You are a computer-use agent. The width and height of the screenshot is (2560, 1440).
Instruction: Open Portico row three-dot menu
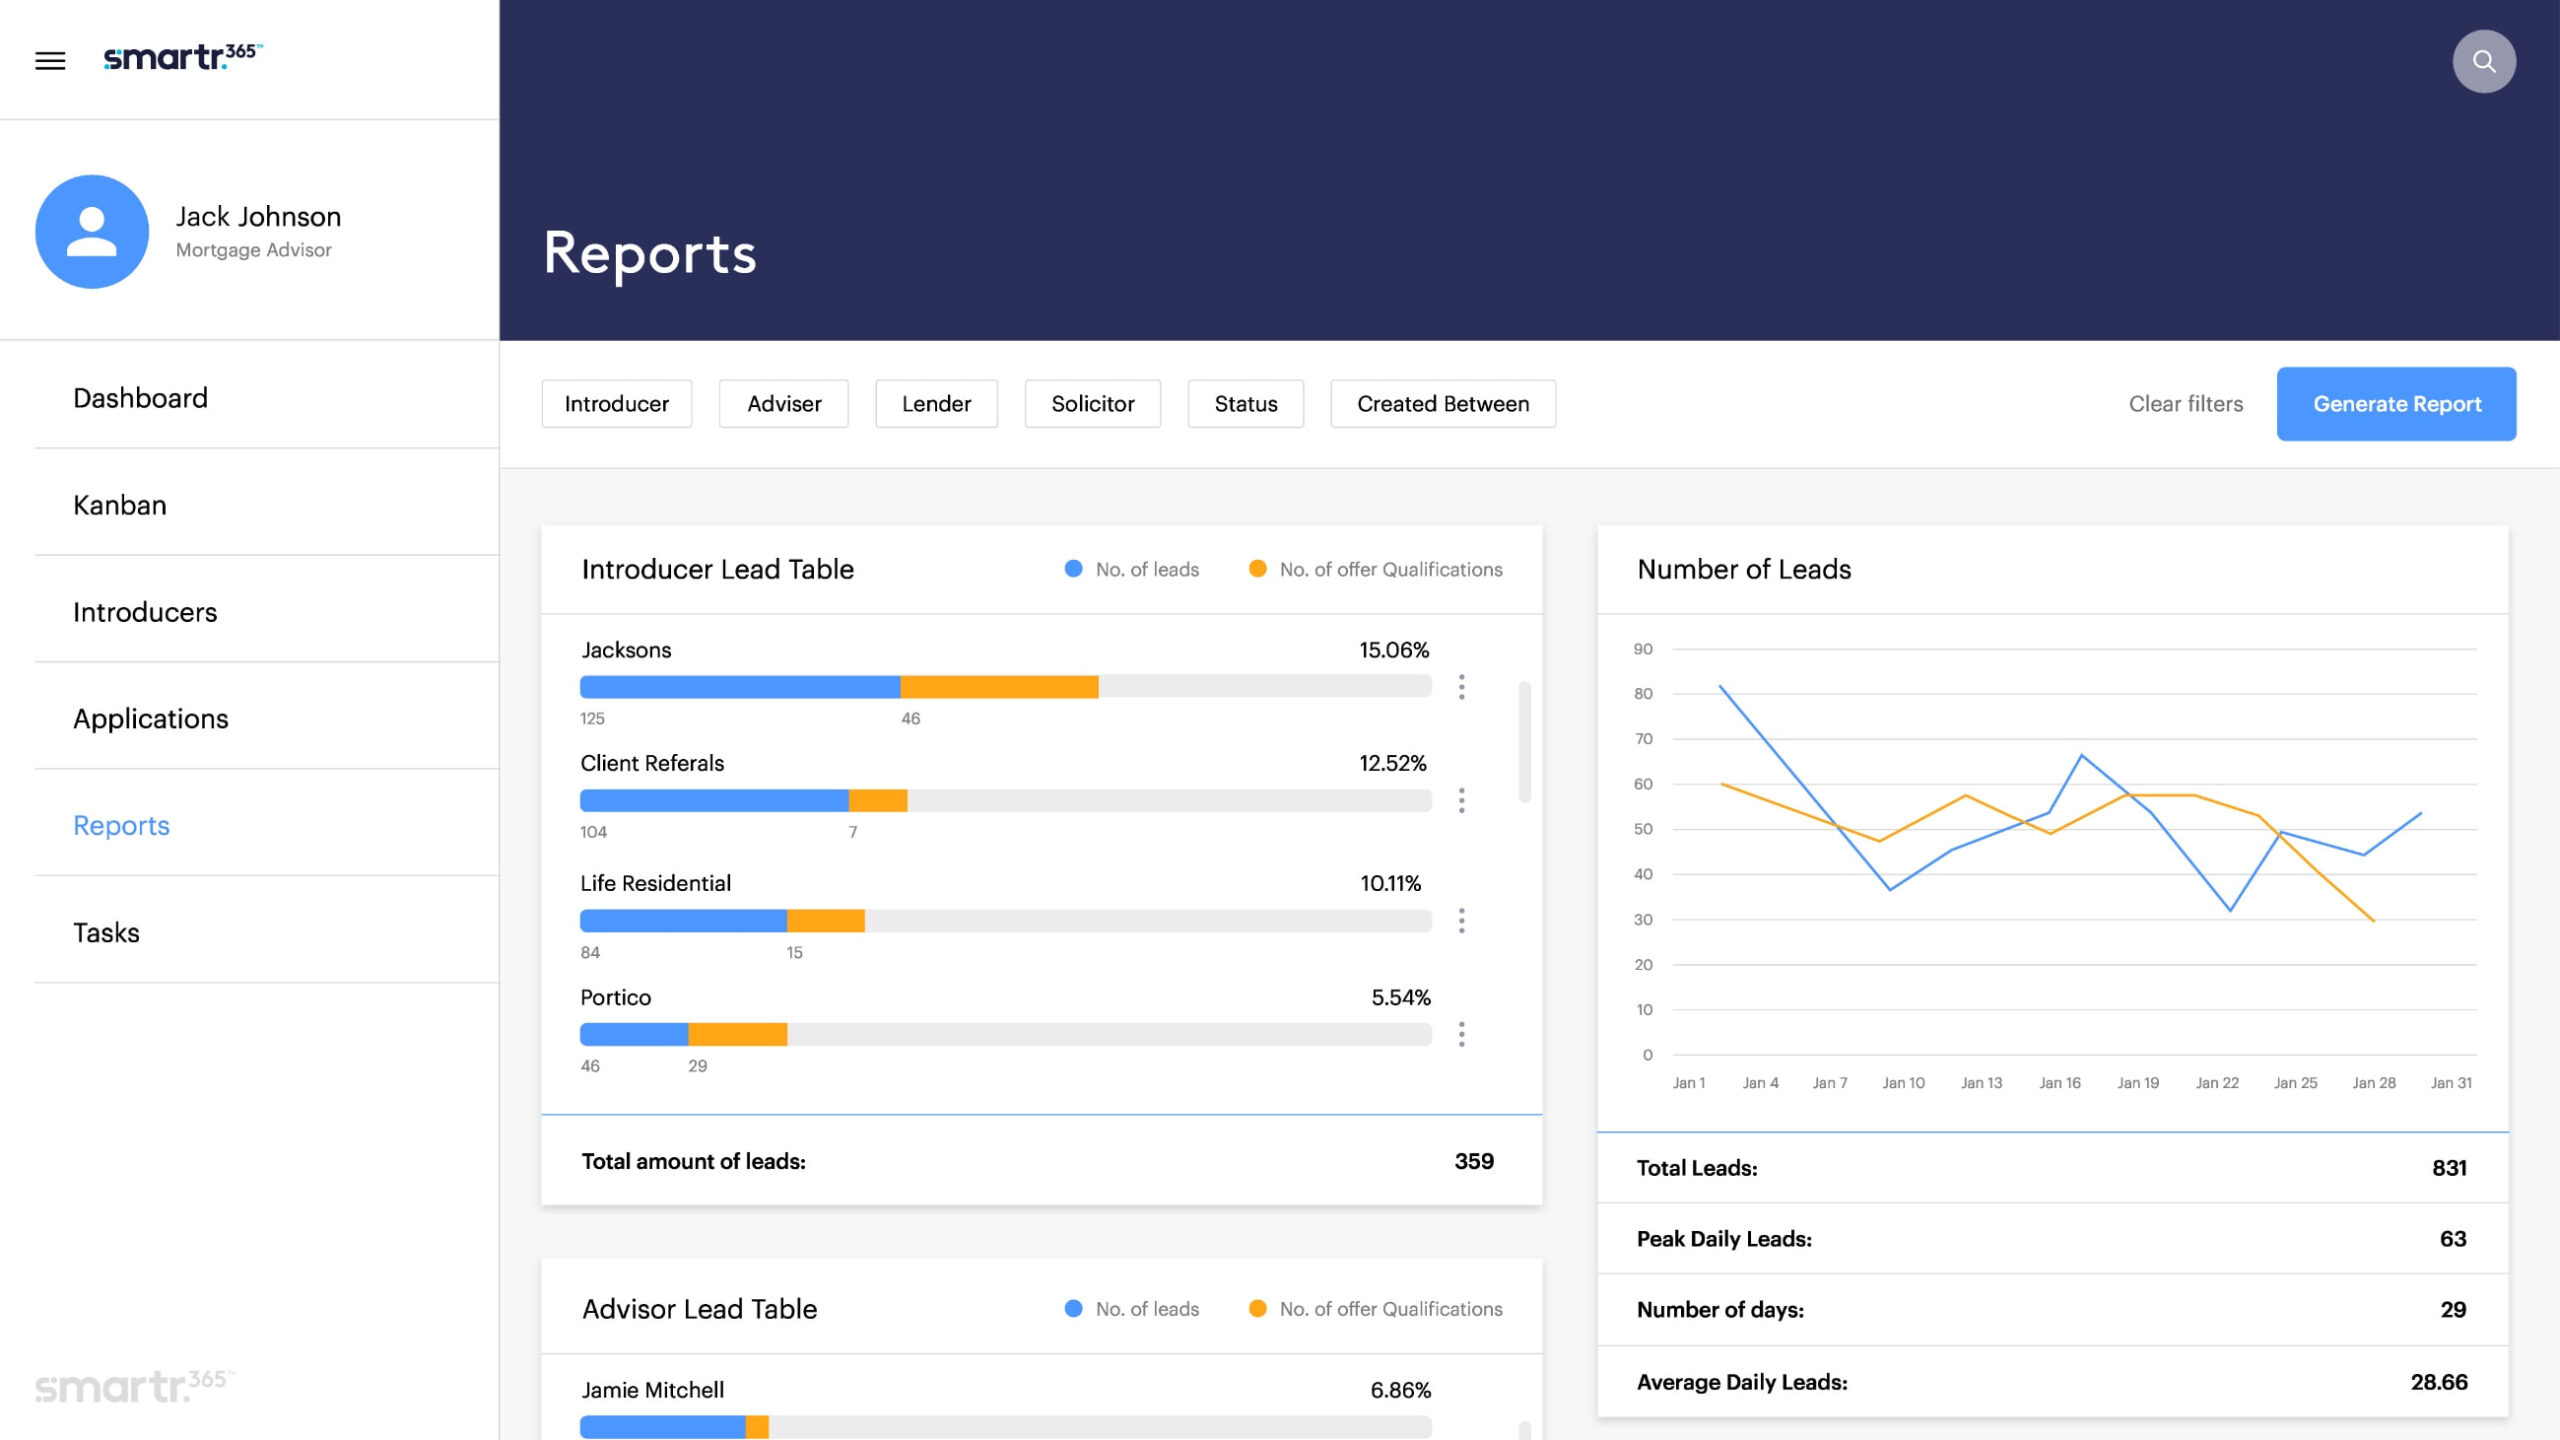pos(1461,1034)
